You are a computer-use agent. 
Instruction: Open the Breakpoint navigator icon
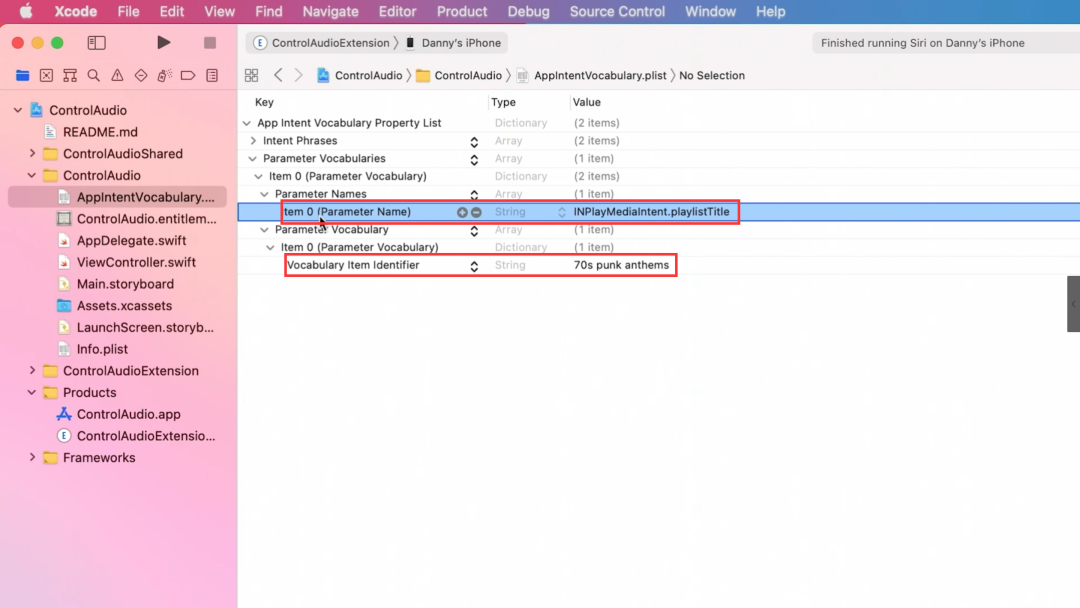click(x=188, y=75)
